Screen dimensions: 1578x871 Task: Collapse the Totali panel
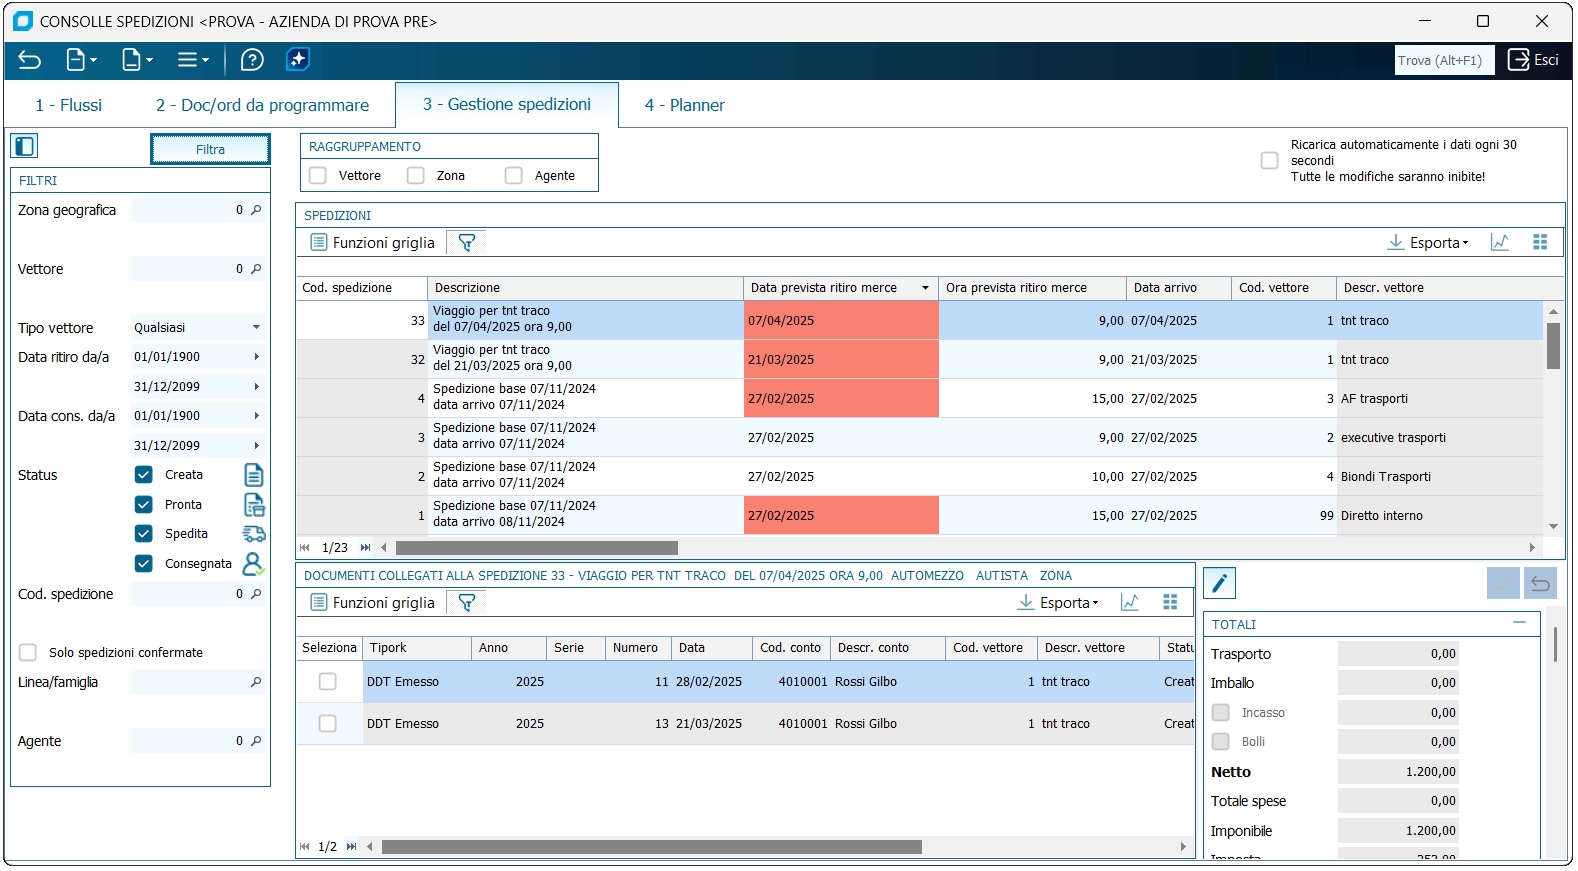[x=1519, y=623]
